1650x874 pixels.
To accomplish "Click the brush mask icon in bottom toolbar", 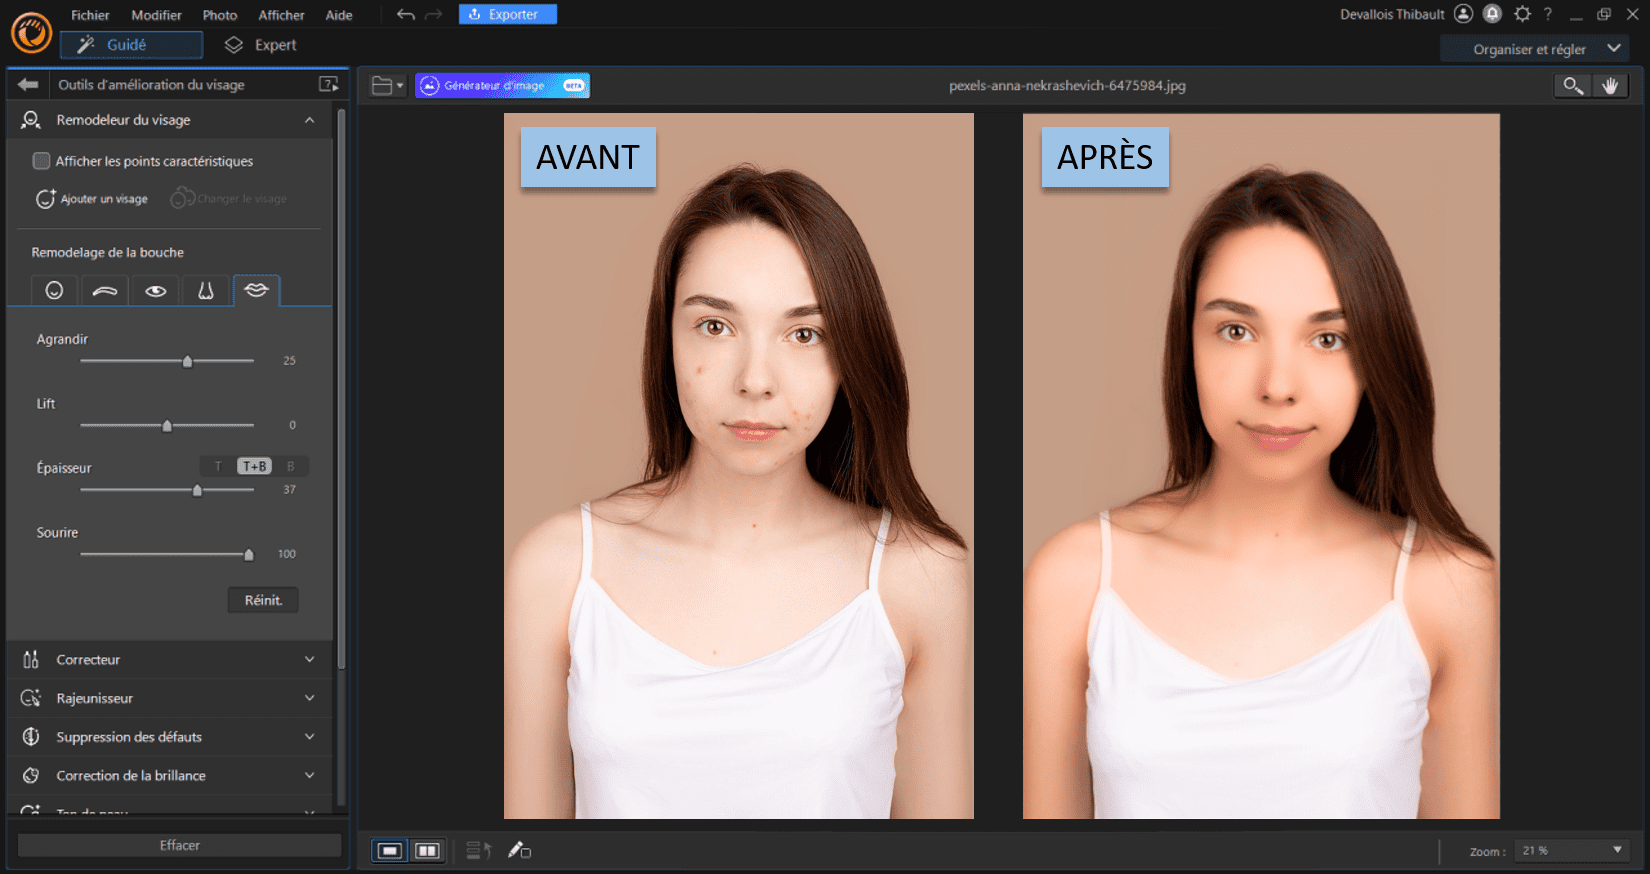I will coord(519,850).
